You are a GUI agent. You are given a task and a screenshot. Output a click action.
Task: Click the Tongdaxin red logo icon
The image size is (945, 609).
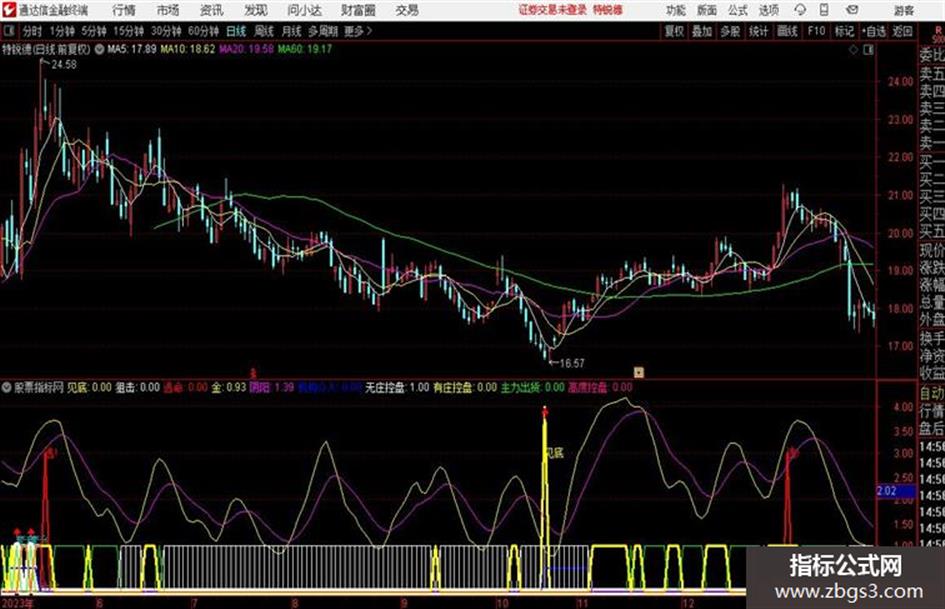[x=9, y=10]
